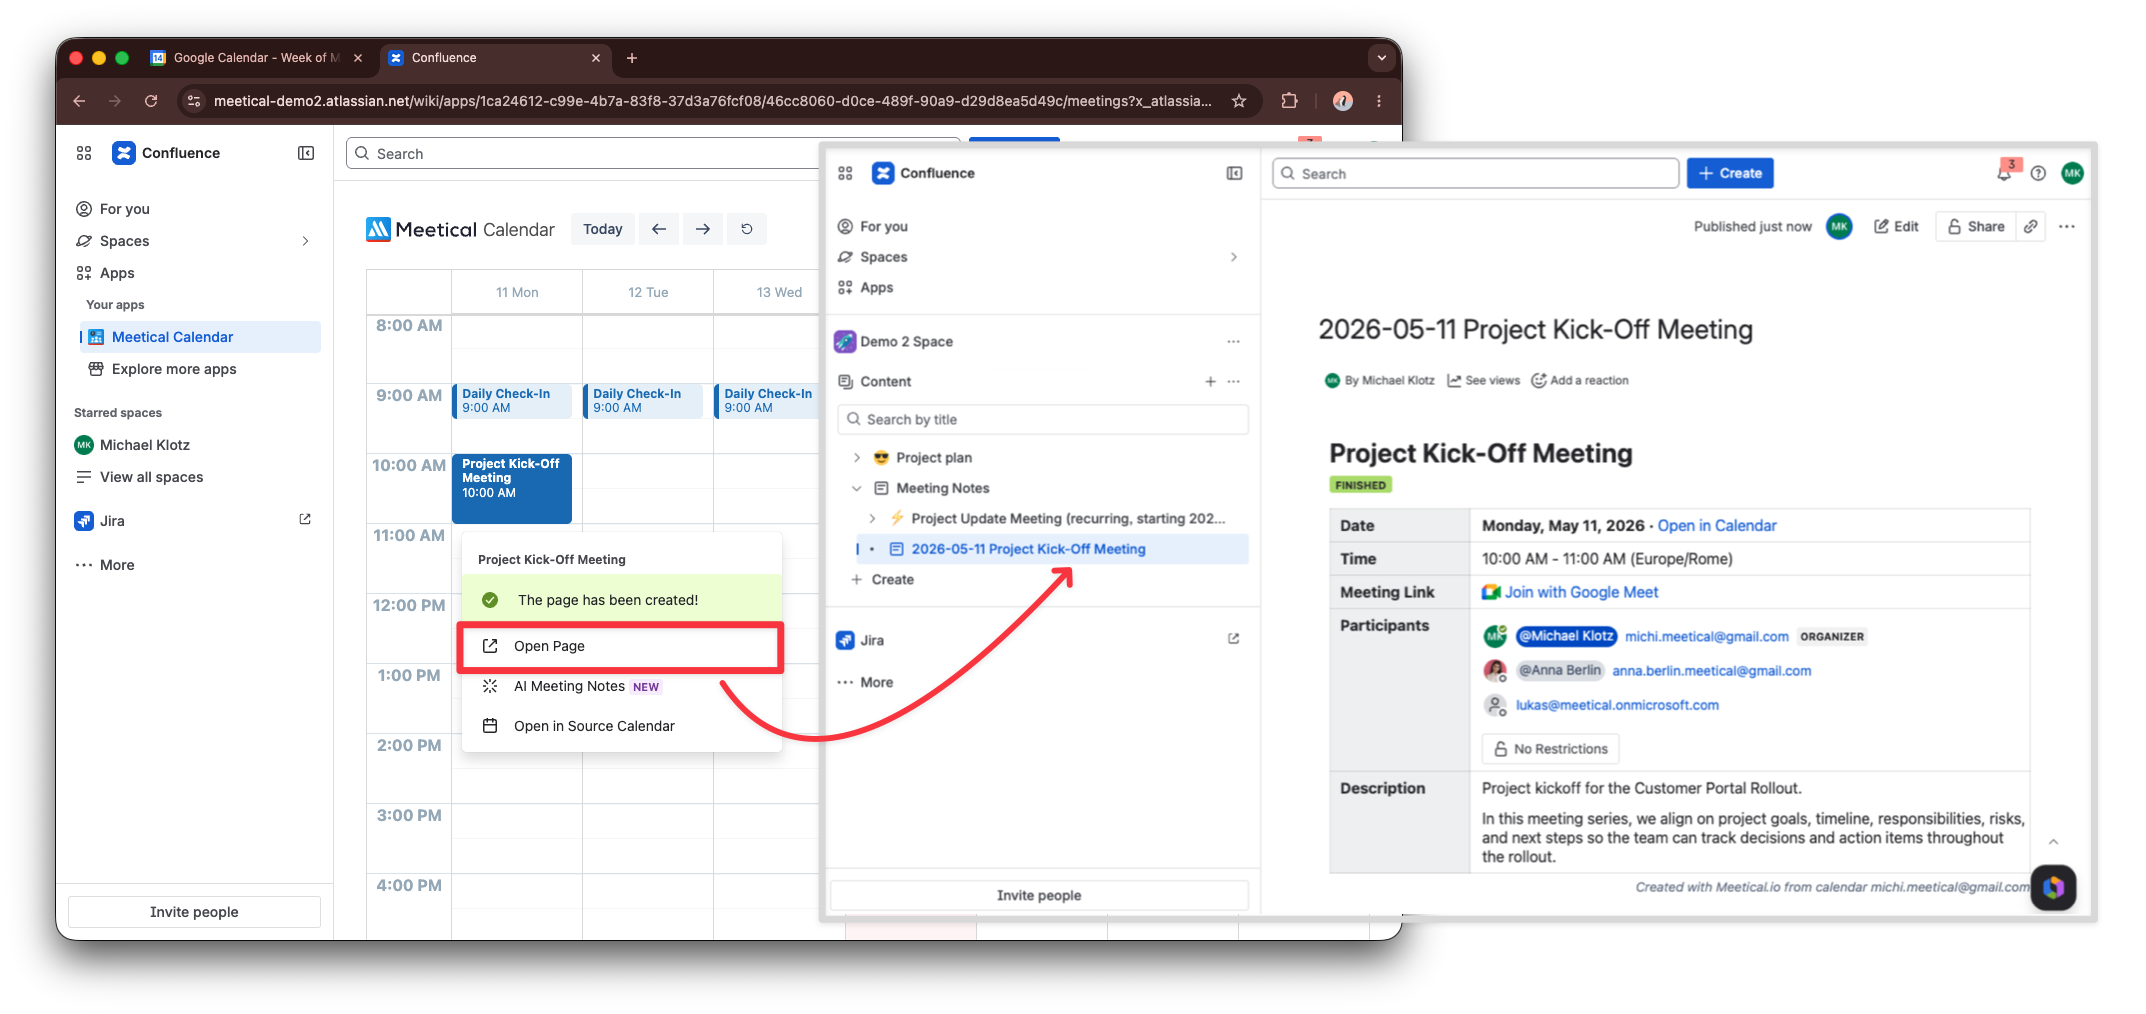Open the app switcher in the left Confluence window
Image resolution: width=2146 pixels, height=1014 pixels.
[x=84, y=153]
